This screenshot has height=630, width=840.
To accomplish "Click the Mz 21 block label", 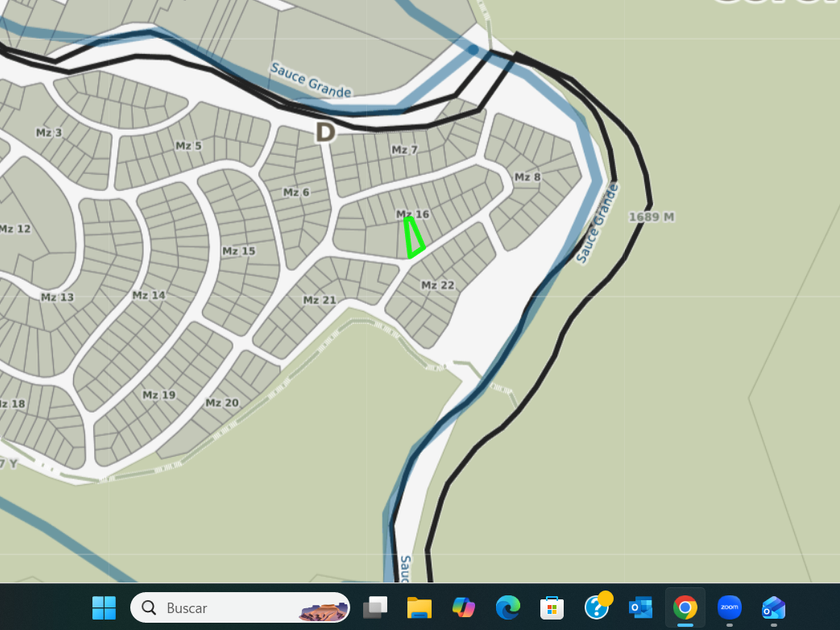I will point(319,300).
